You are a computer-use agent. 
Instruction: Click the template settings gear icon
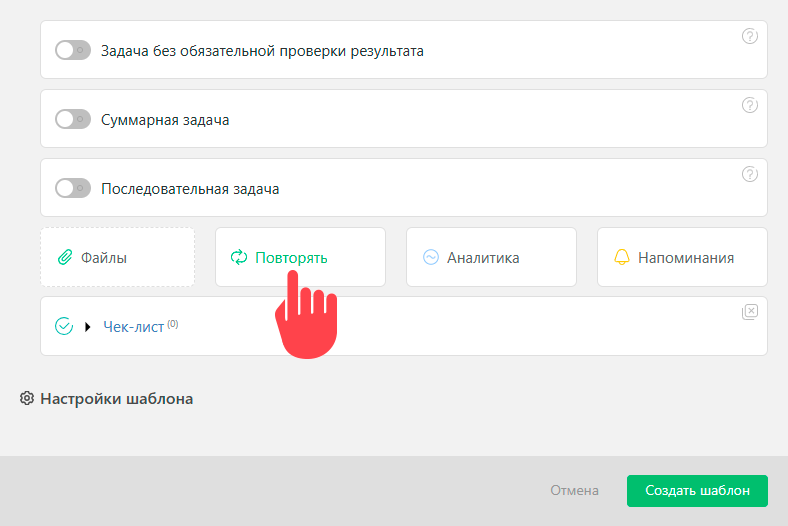[x=27, y=398]
